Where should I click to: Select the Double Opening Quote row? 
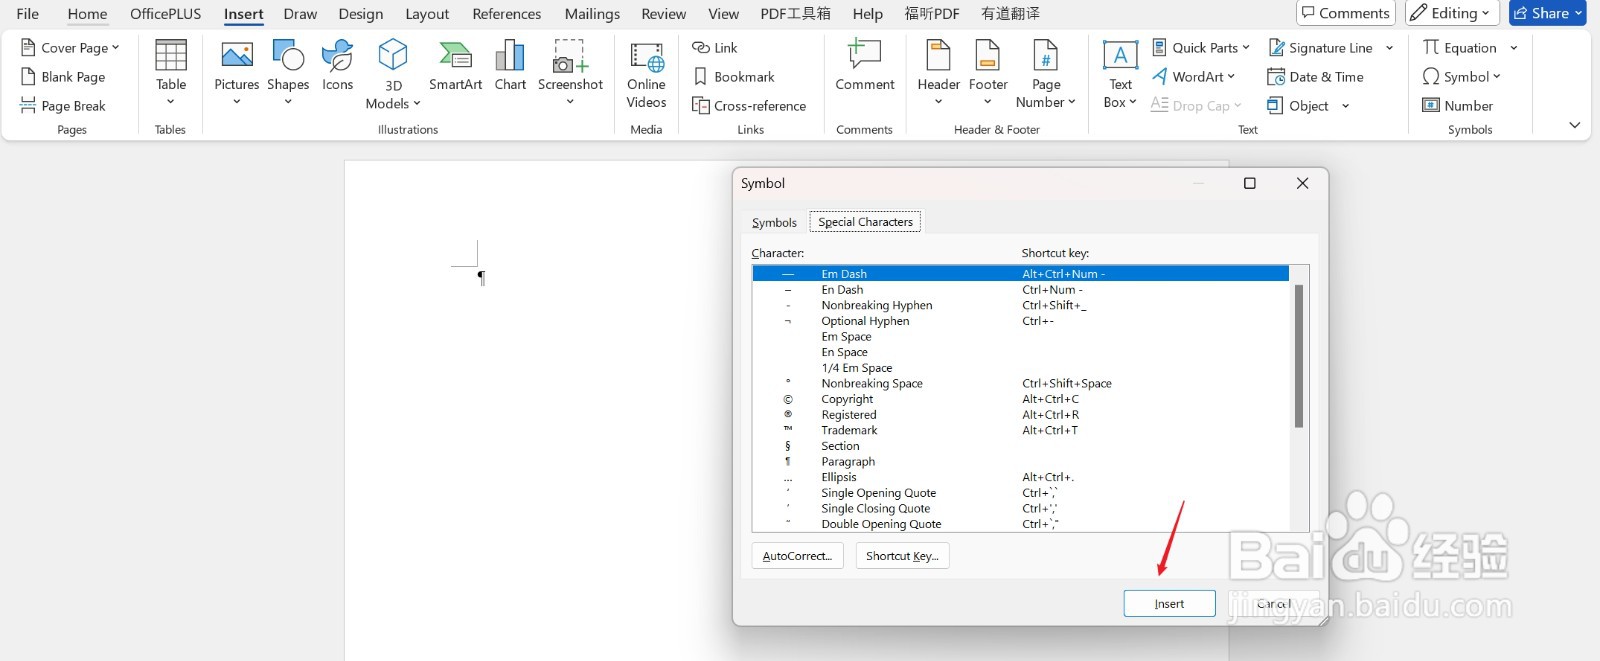pos(1021,524)
